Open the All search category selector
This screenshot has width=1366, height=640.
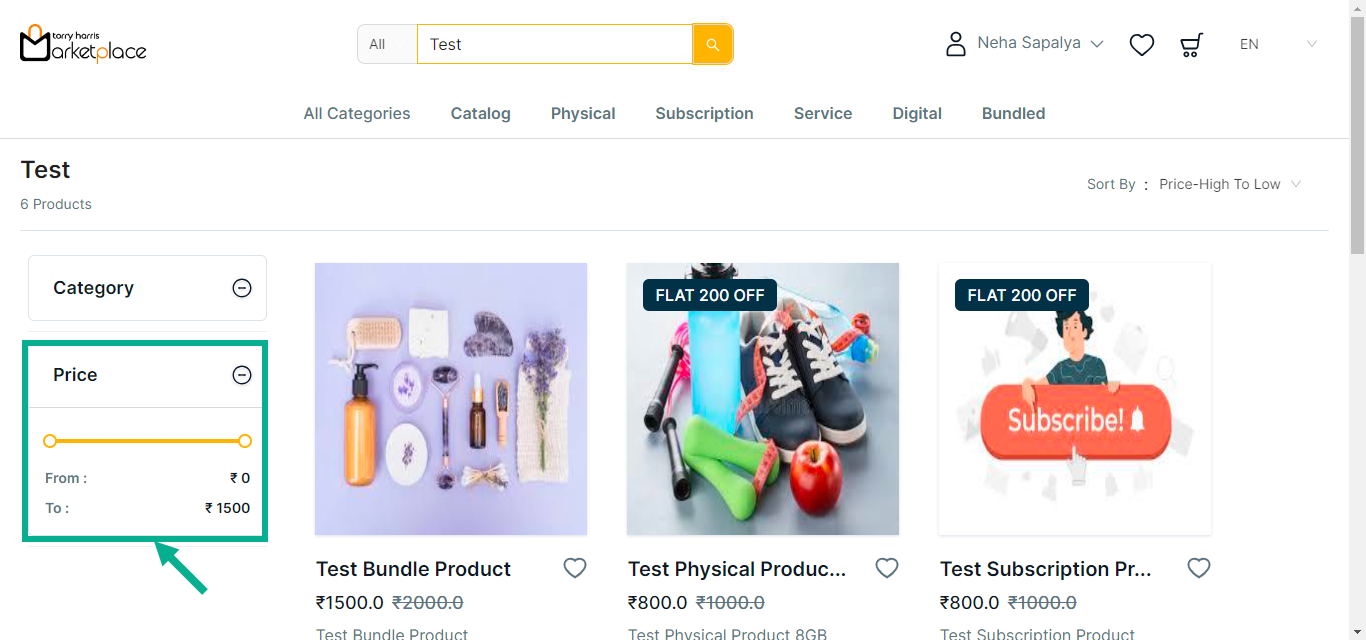click(387, 44)
